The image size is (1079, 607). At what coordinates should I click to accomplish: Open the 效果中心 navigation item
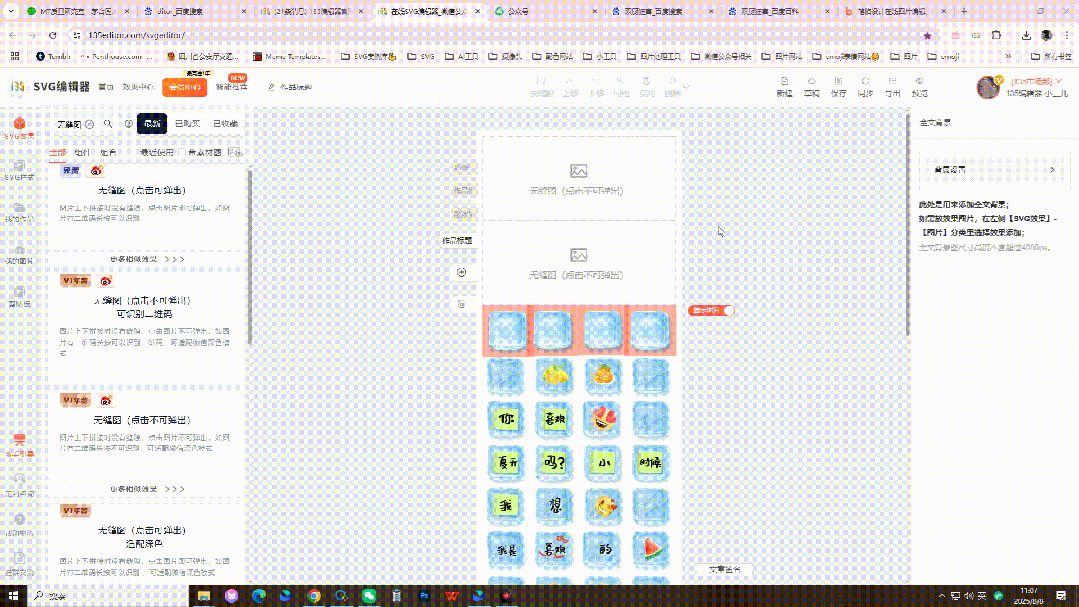138,87
